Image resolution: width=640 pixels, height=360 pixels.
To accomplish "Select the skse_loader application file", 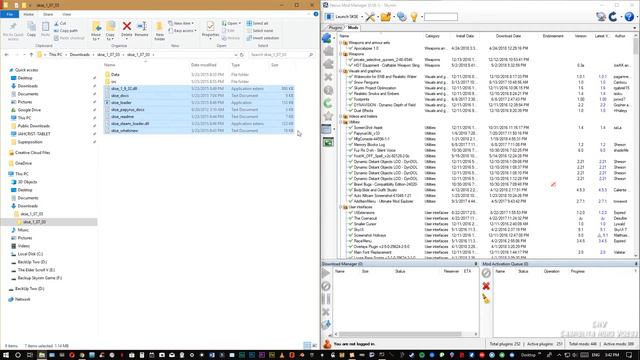I will click(199, 102).
